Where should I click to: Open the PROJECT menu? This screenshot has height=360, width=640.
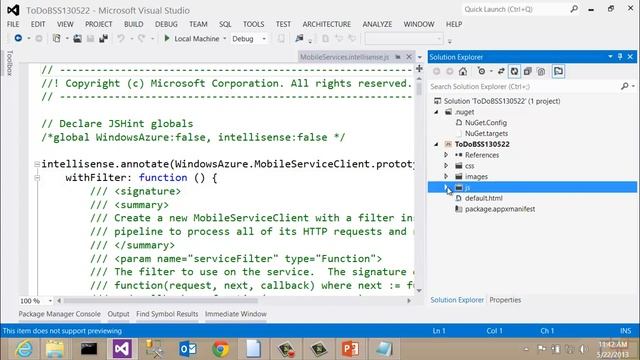coord(98,24)
